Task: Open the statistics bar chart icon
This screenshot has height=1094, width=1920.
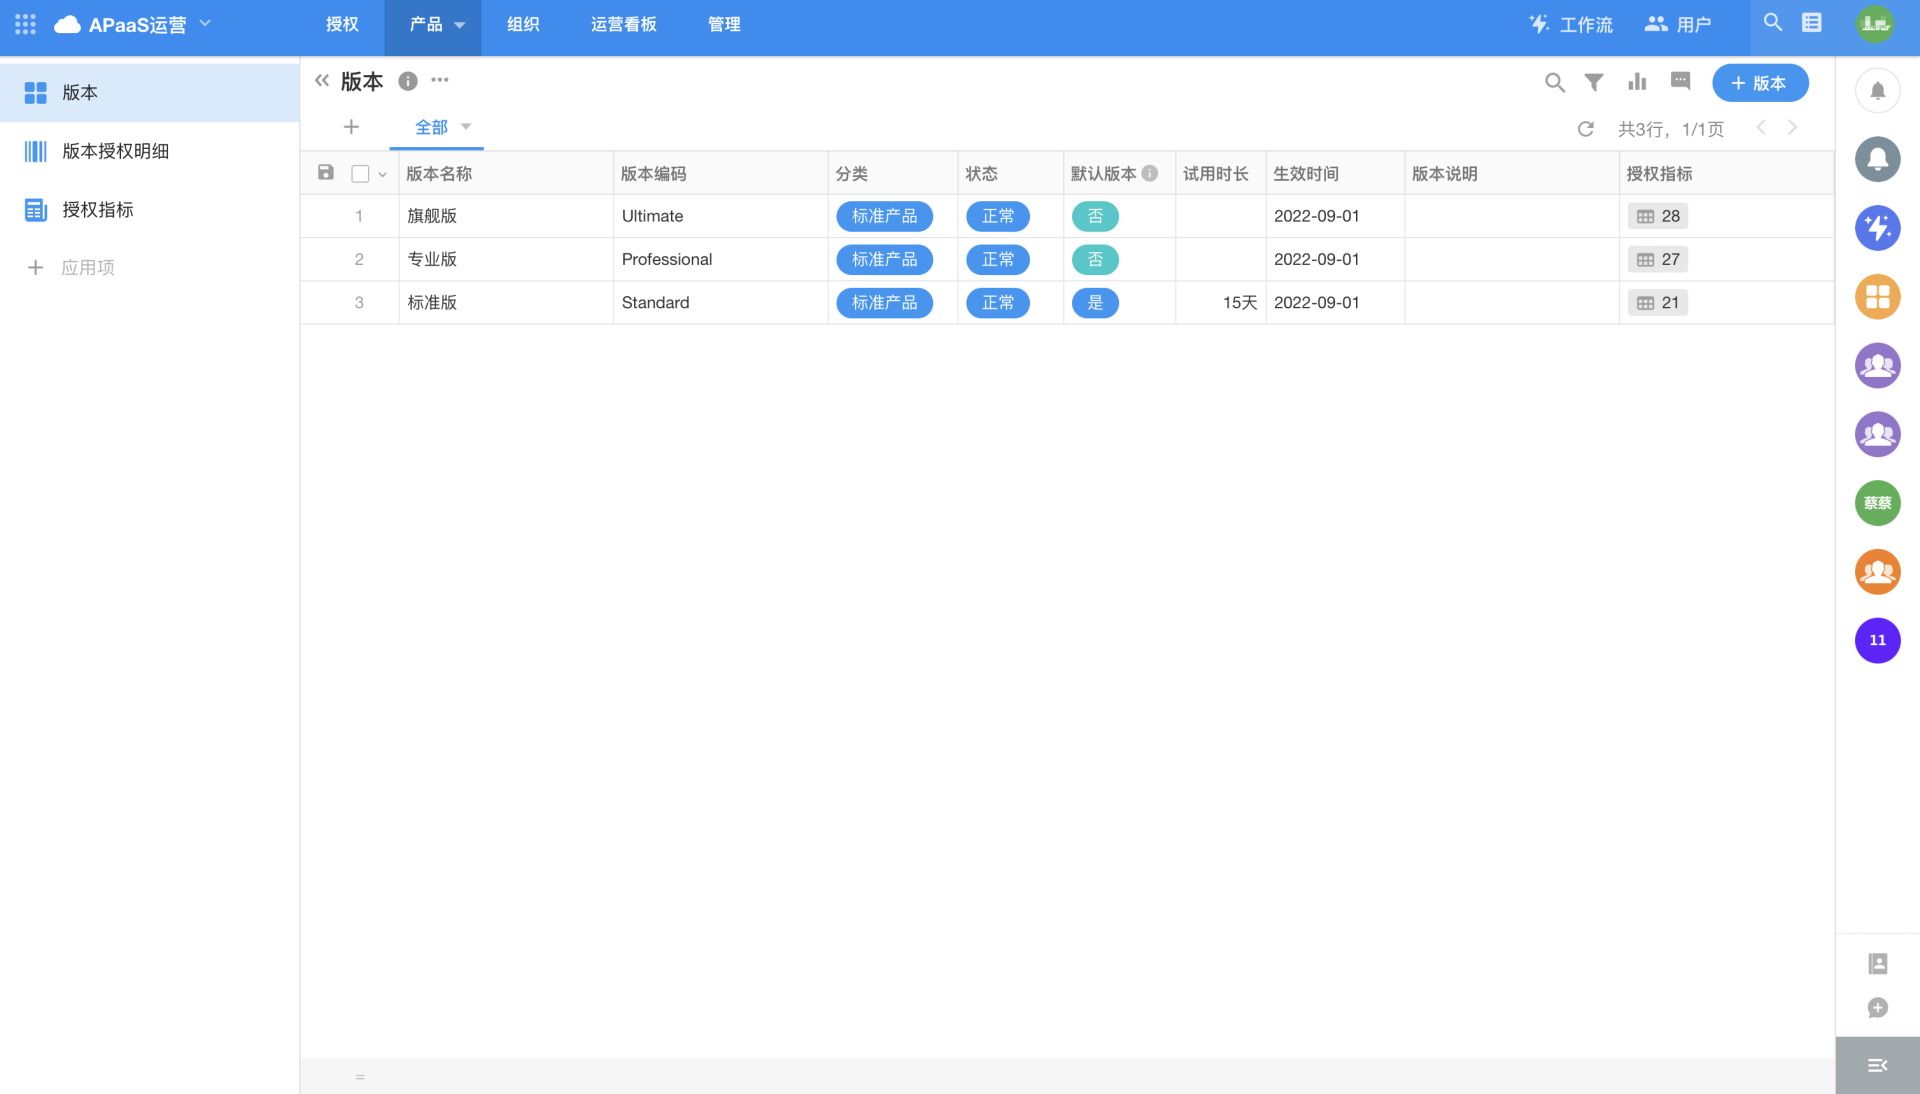Action: [x=1637, y=82]
